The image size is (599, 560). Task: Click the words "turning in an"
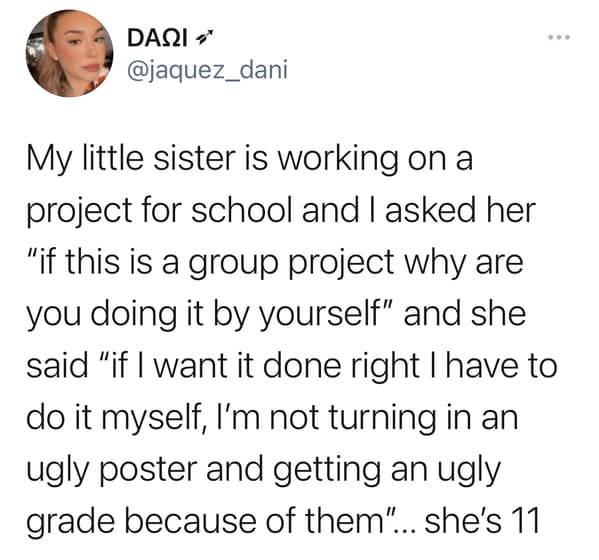(x=423, y=418)
